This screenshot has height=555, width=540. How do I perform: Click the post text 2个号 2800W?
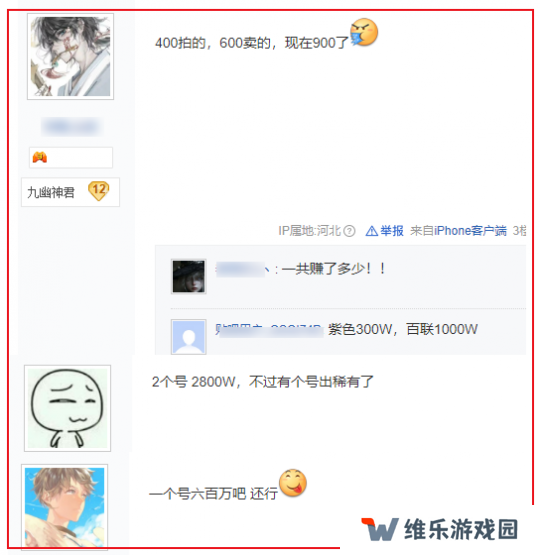point(194,382)
